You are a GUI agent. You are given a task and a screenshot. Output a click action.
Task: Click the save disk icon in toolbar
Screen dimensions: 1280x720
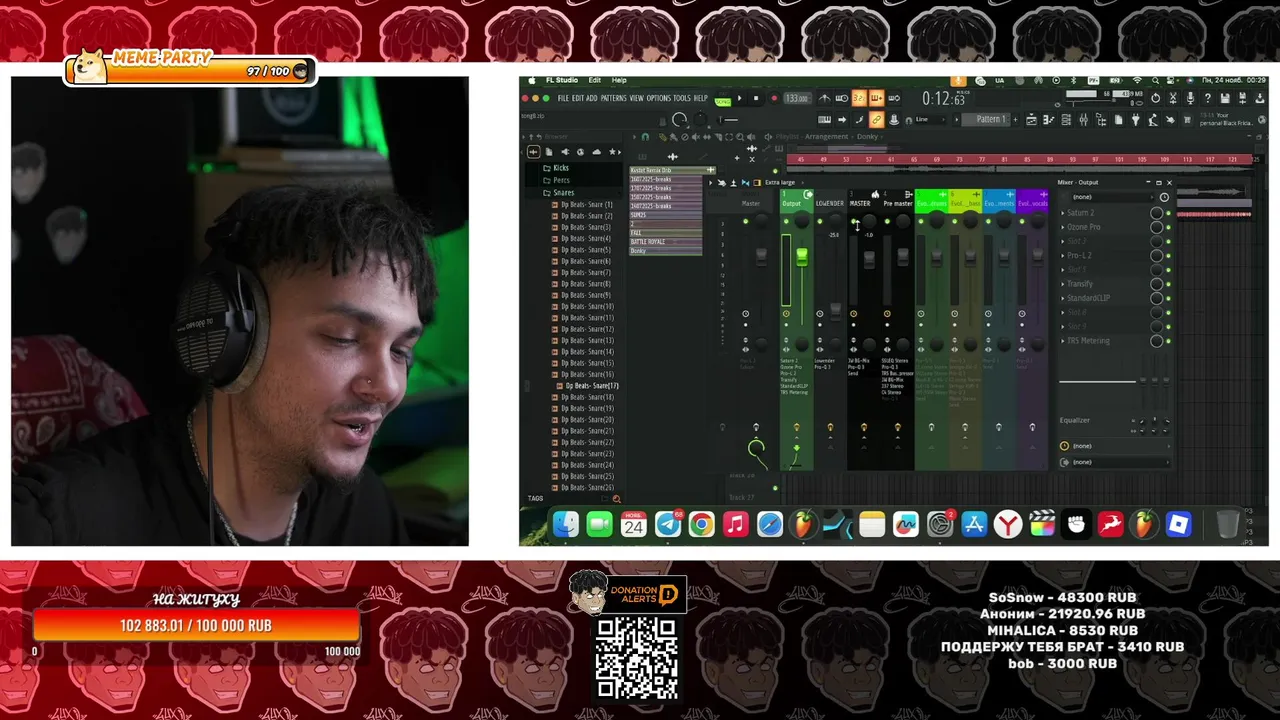tap(1225, 98)
